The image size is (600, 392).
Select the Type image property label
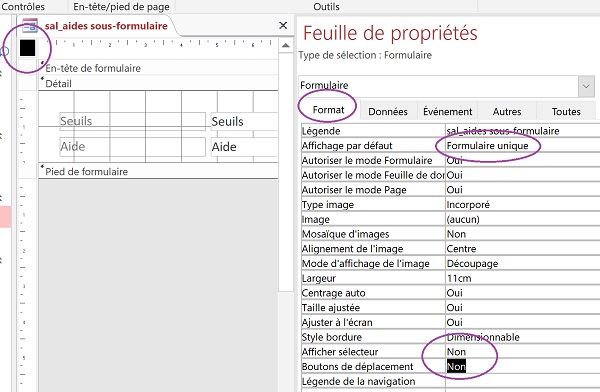373,204
